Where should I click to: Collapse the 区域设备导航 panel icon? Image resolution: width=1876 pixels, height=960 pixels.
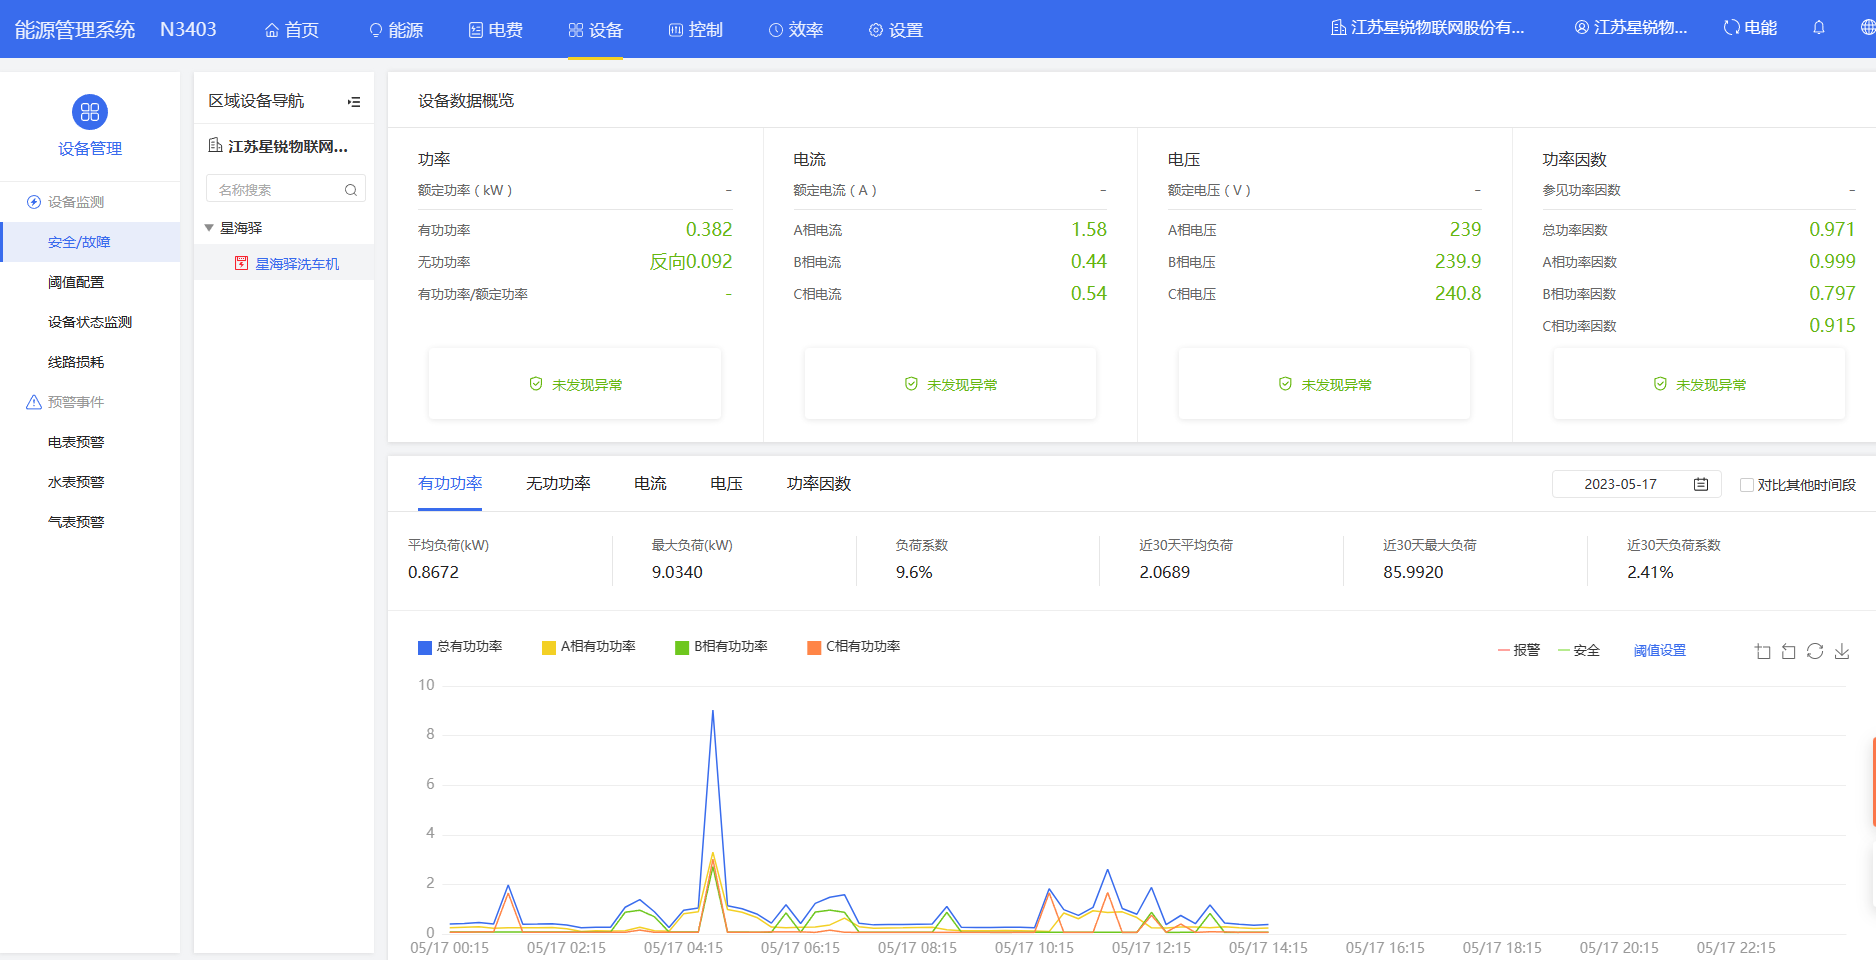pos(354,102)
